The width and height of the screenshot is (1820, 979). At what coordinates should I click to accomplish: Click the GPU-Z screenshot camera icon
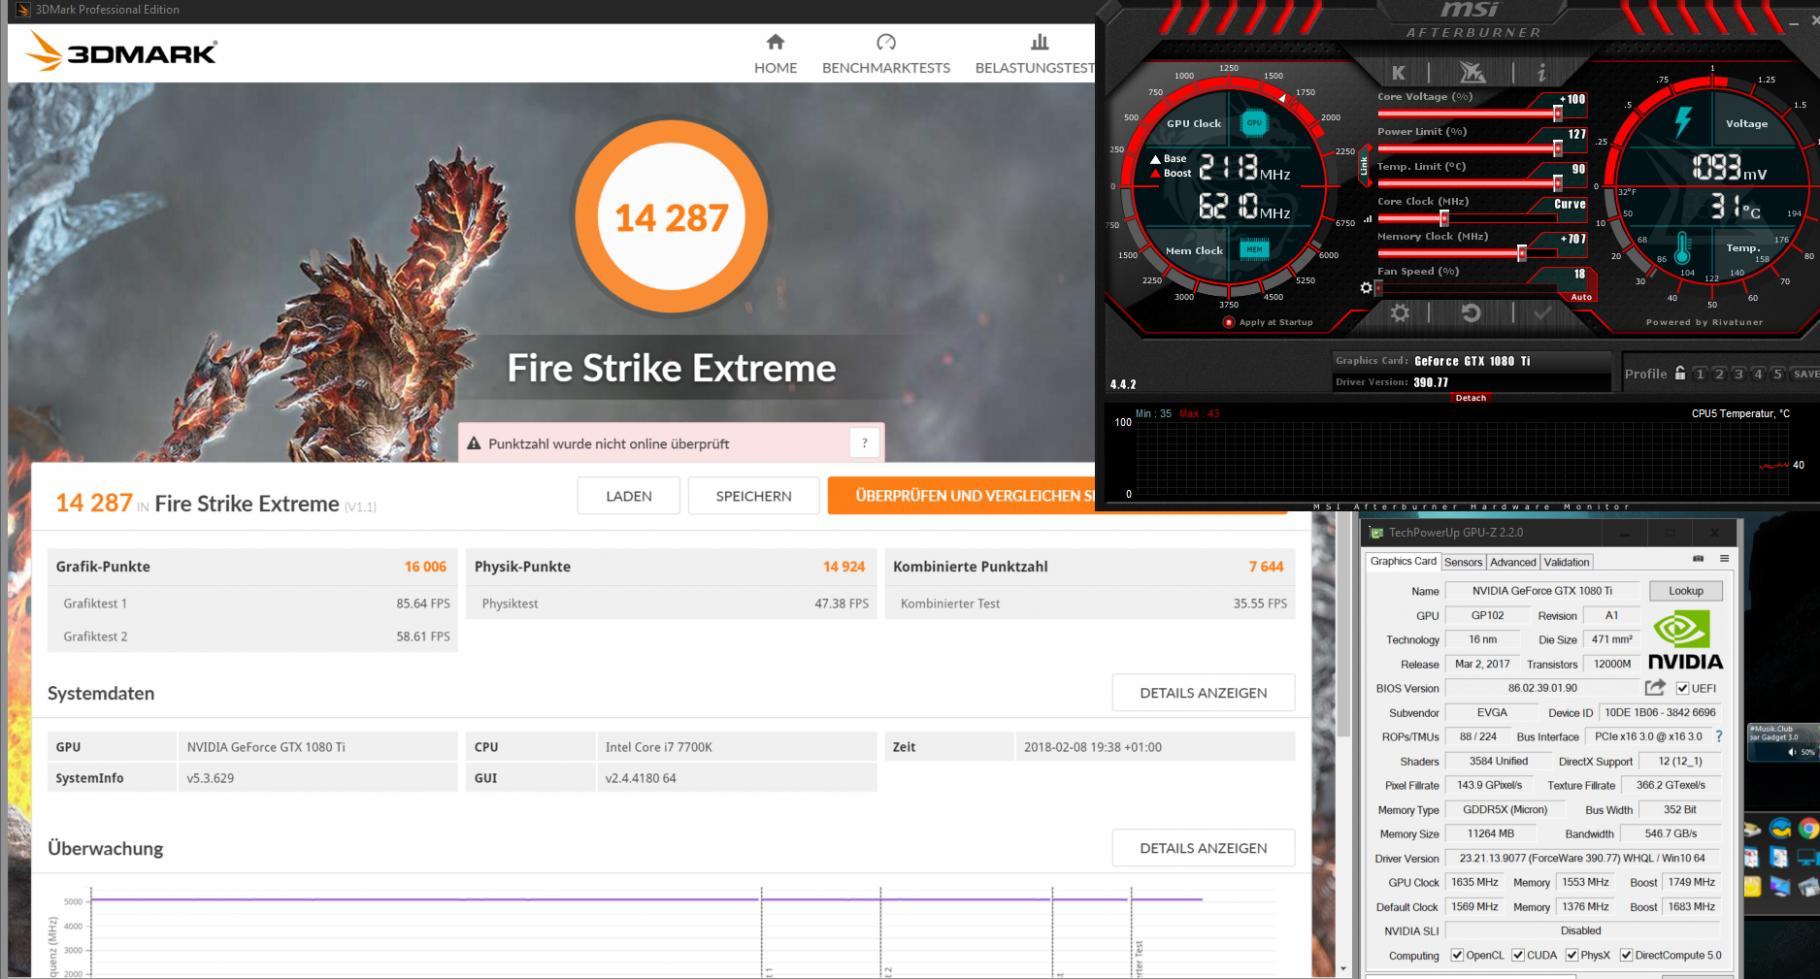tap(1698, 559)
